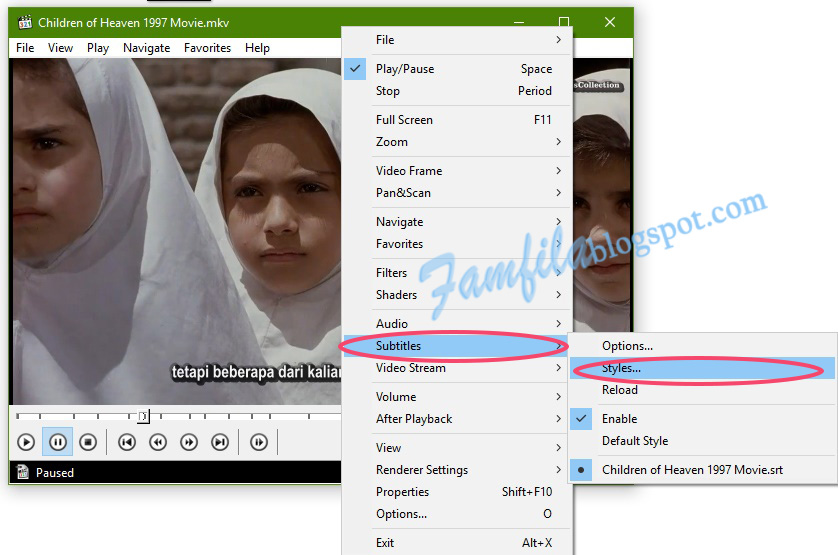Click the Rewind (decrease speed) icon
The height and width of the screenshot is (555, 838).
coord(158,442)
